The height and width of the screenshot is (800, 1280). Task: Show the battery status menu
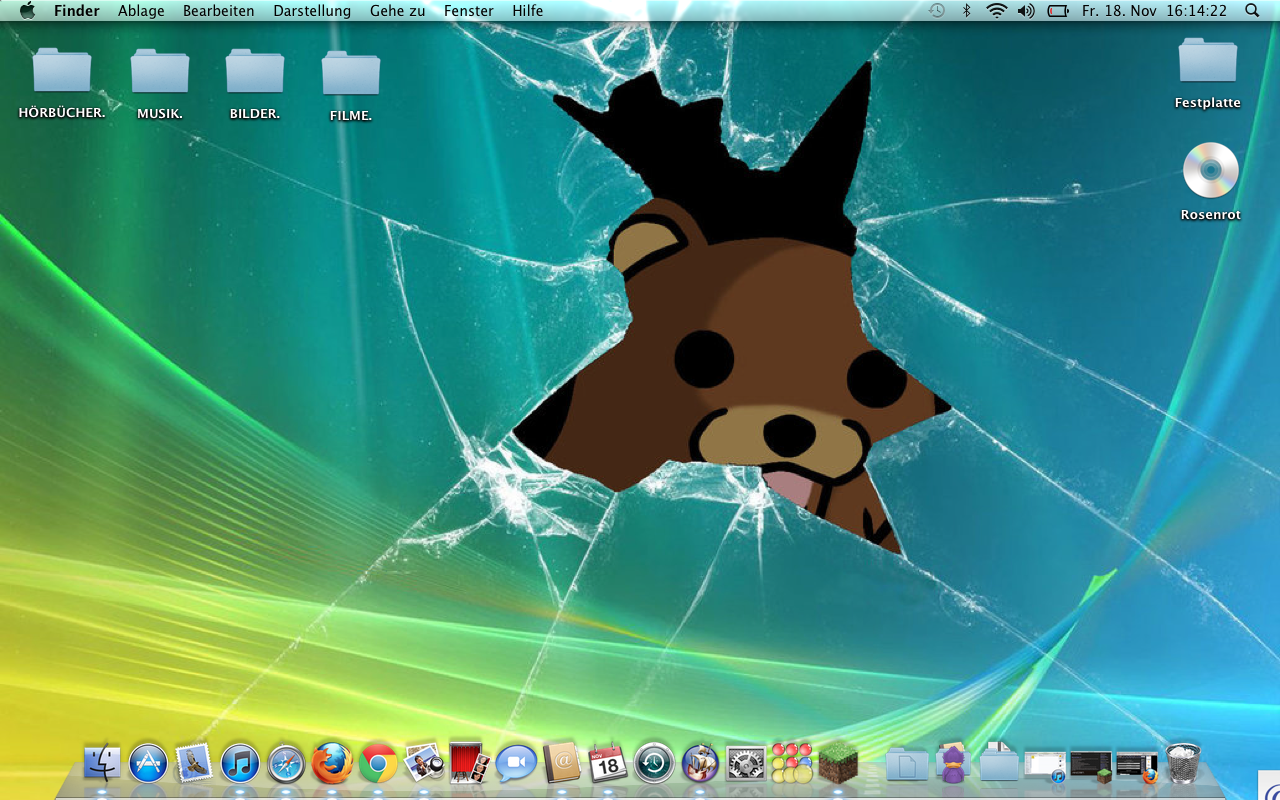tap(1058, 11)
